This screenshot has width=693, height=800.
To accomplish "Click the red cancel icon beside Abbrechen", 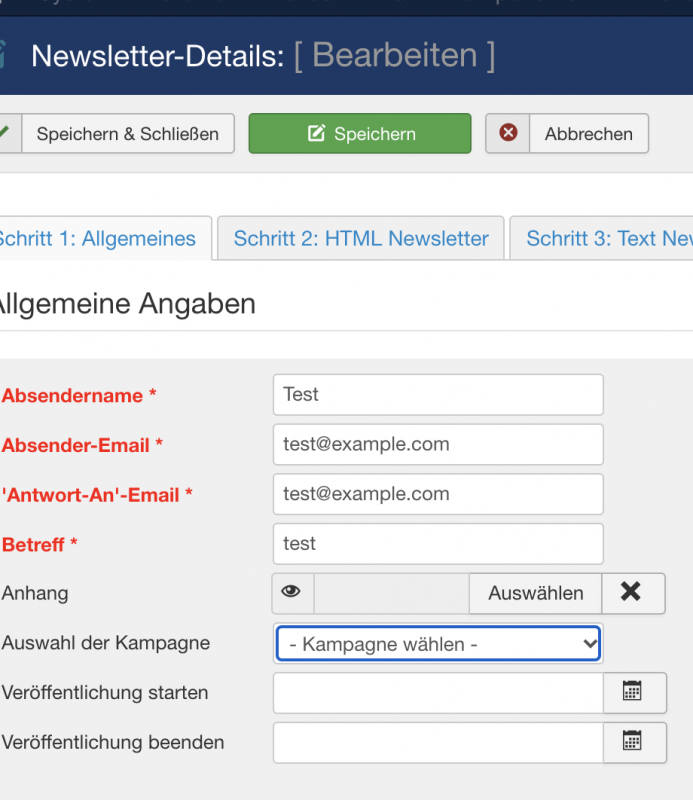I will [509, 133].
